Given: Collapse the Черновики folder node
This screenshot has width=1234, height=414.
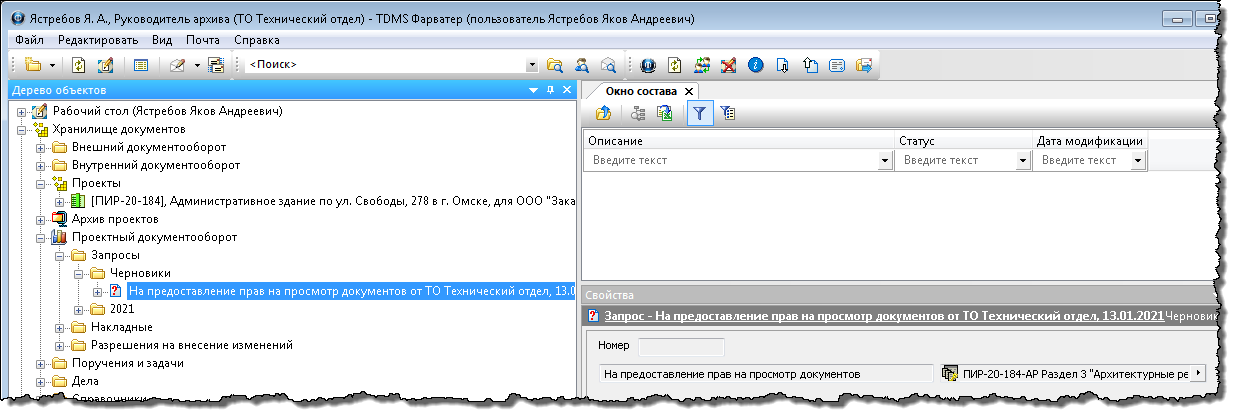Looking at the screenshot, I should (77, 273).
